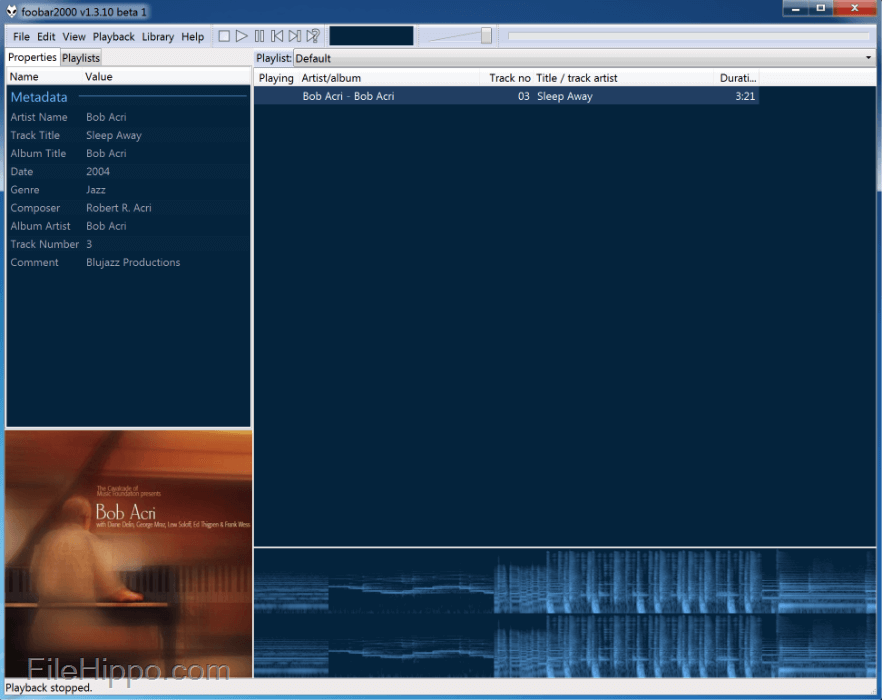The width and height of the screenshot is (882, 700).
Task: Select the Comment Blujazz Productions row
Action: [x=128, y=262]
